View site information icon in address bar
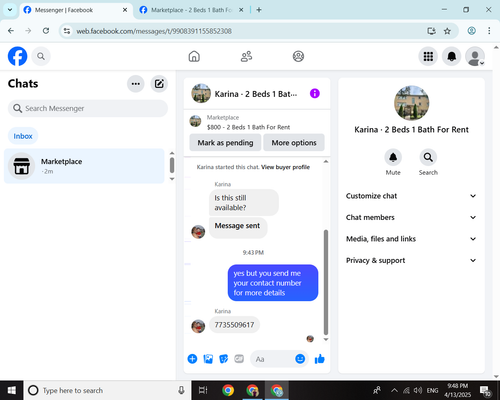The height and width of the screenshot is (400, 500). (67, 31)
